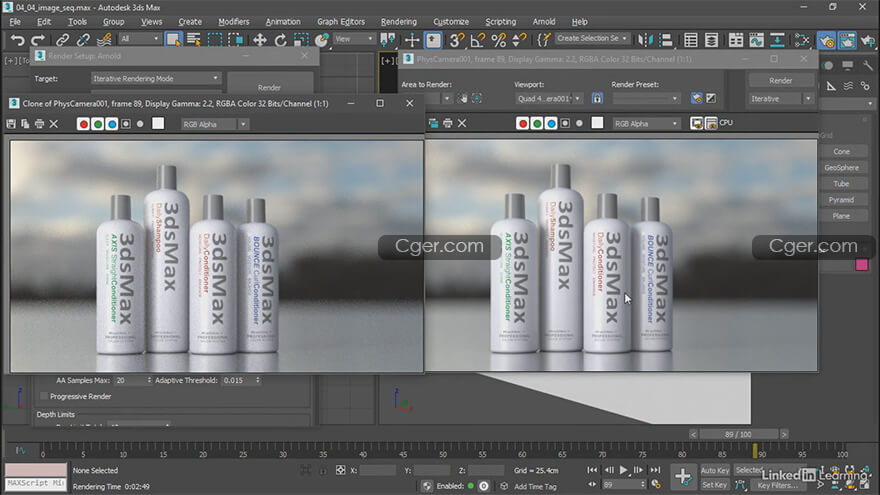Activate the Select Object tool
This screenshot has height=495, width=880.
[x=173, y=39]
